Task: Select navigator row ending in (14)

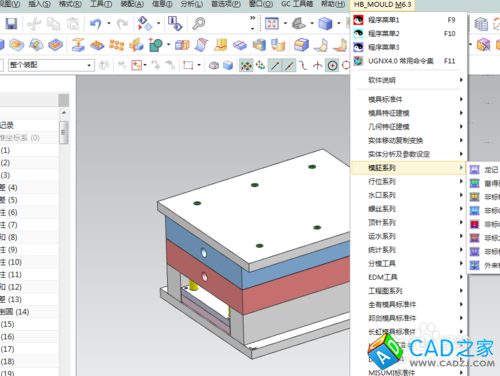Action: 29,312
